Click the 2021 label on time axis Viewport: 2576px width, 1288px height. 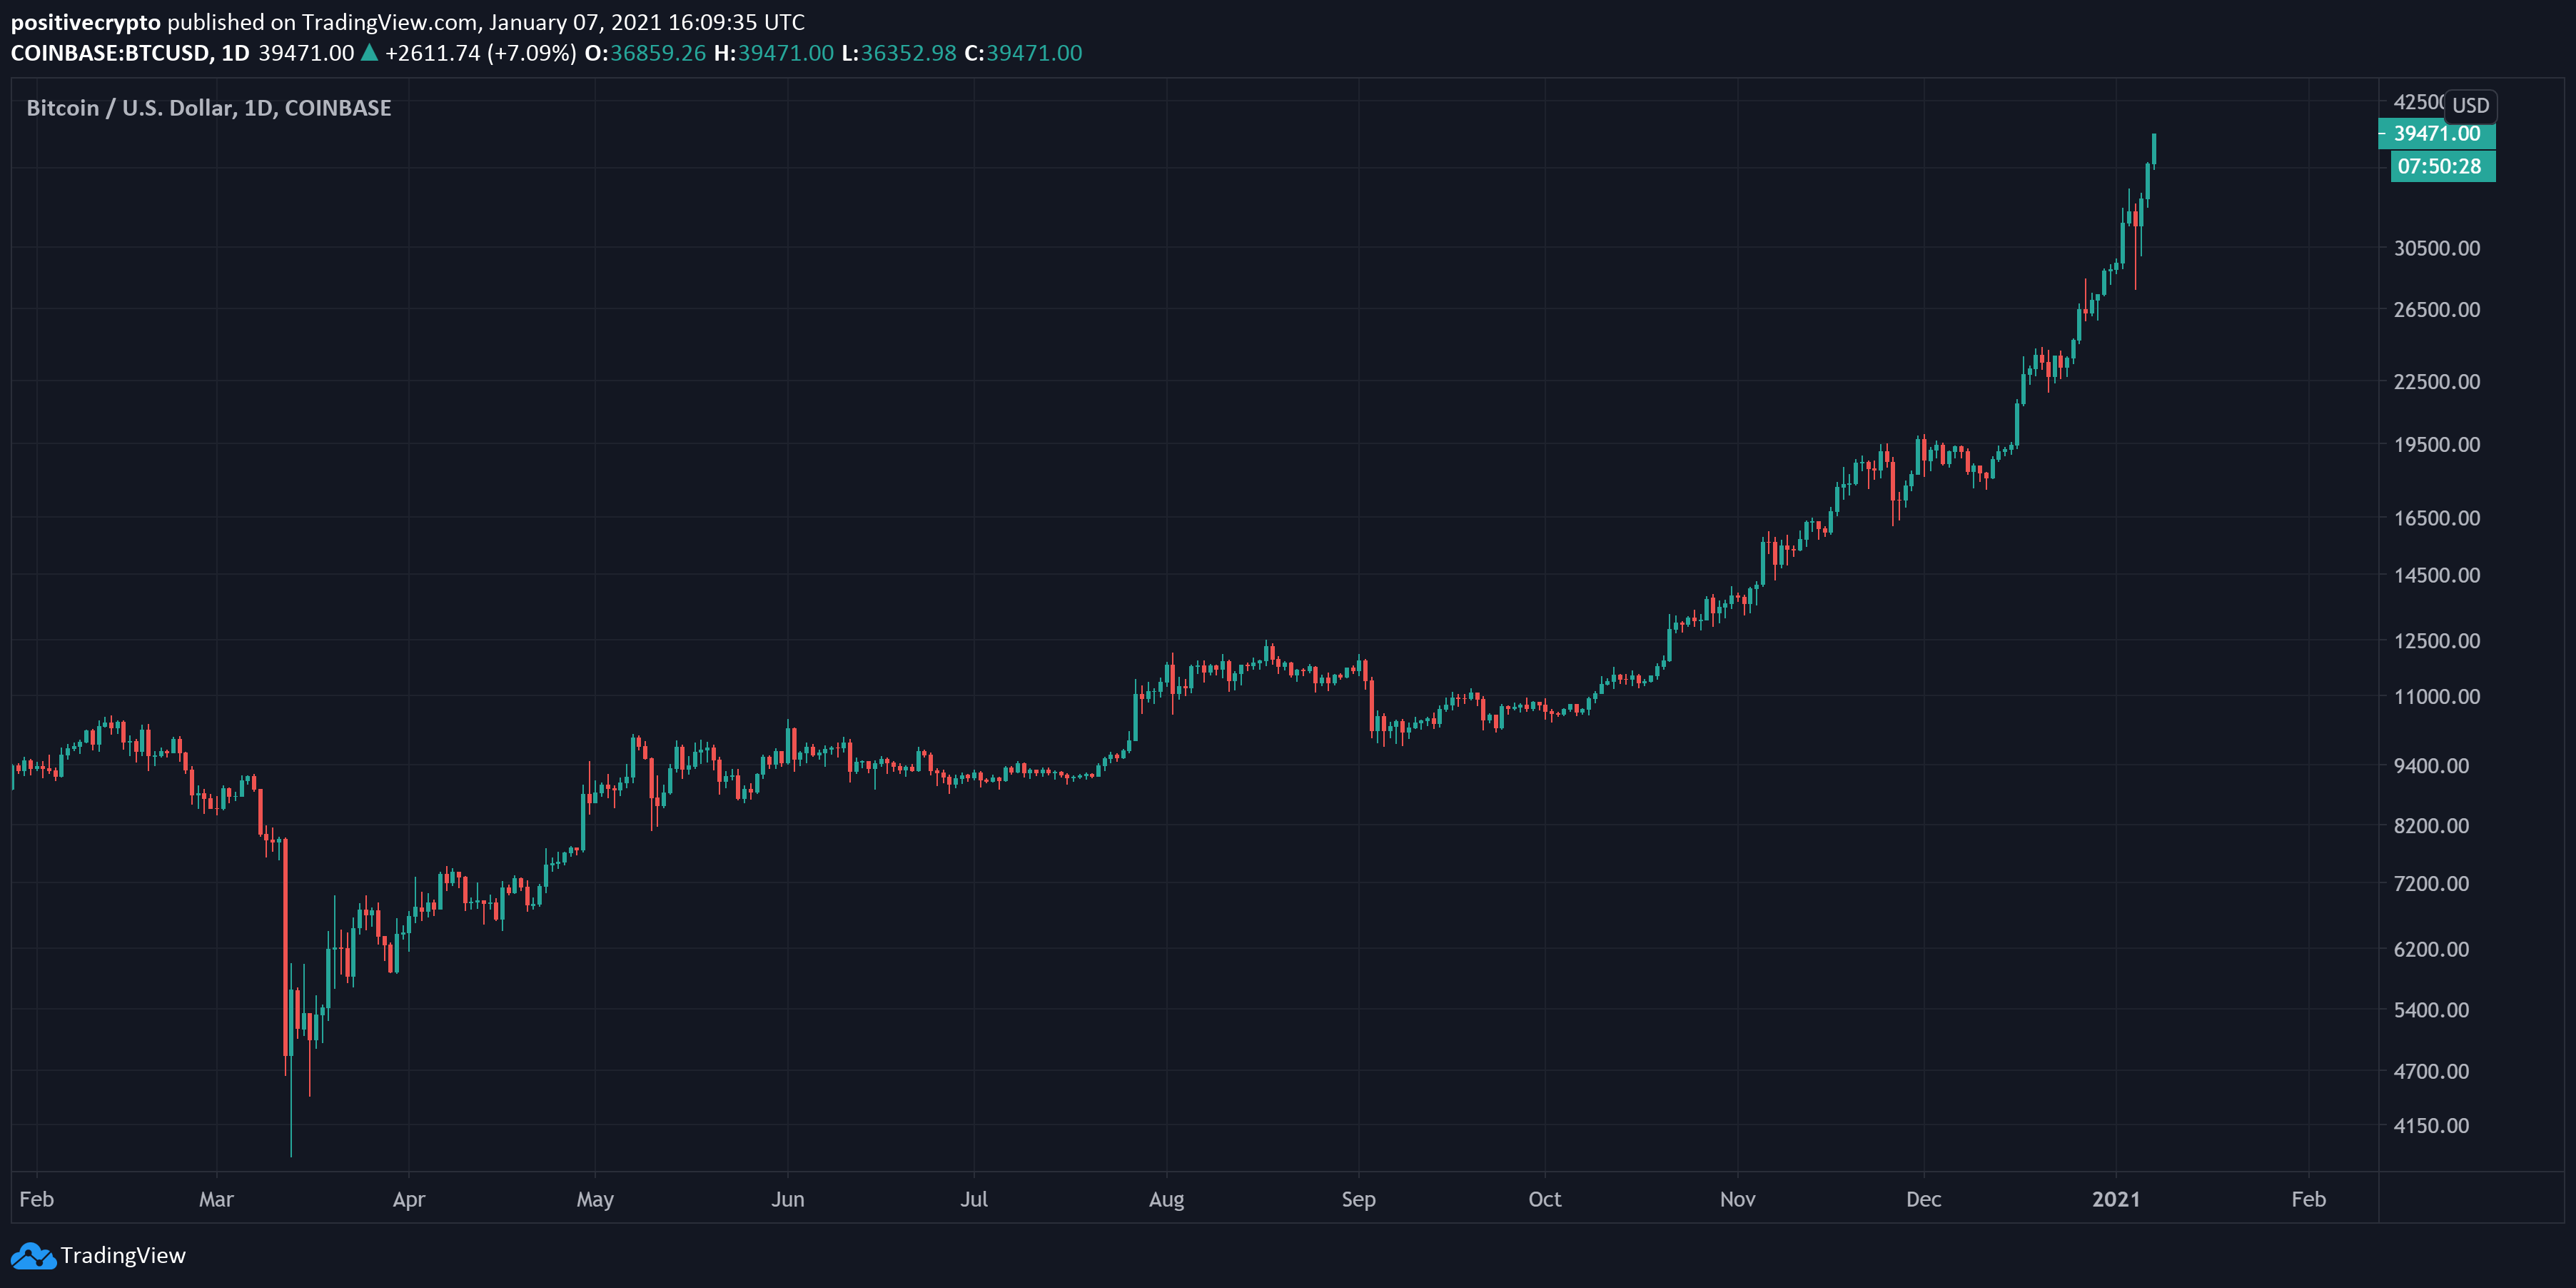pos(2116,1199)
